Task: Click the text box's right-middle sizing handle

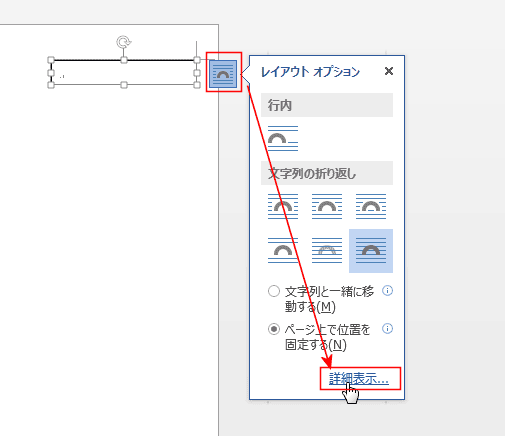Action: click(197, 73)
